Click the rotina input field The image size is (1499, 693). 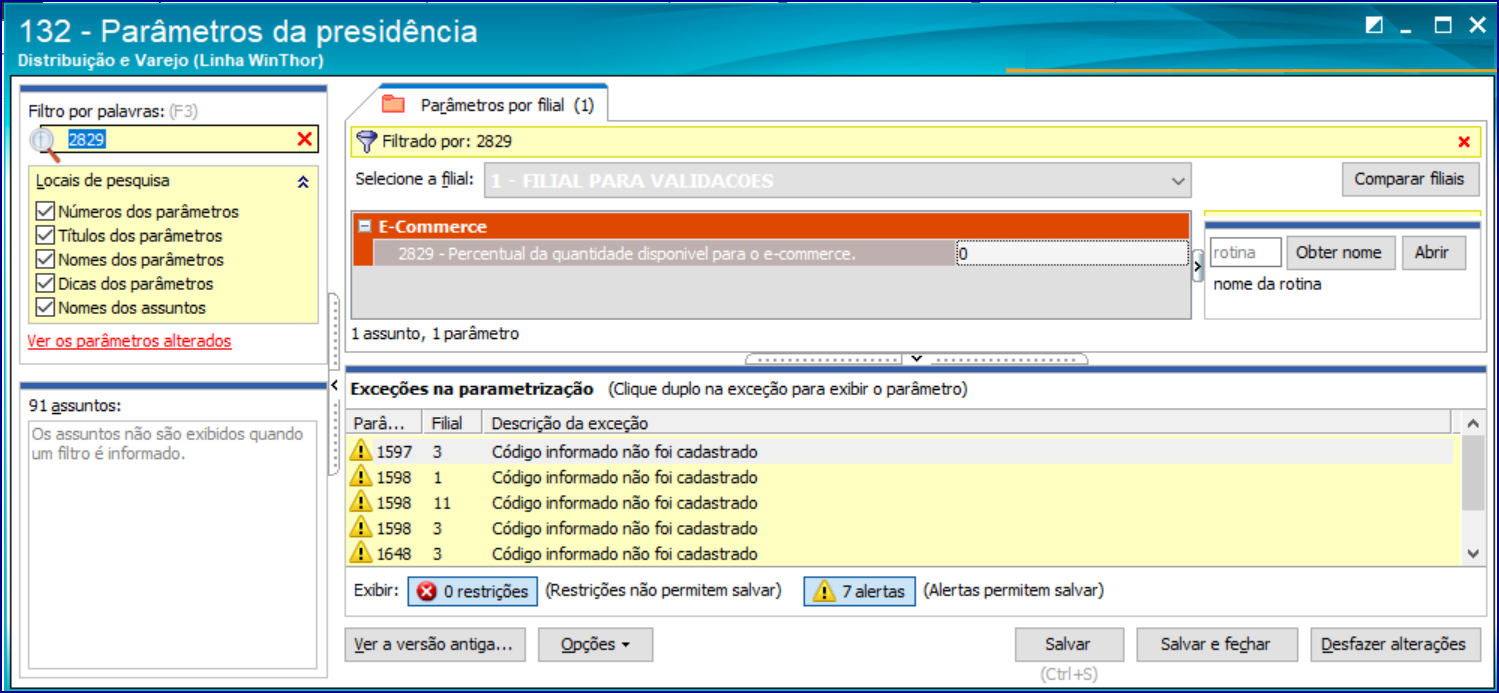1246,253
